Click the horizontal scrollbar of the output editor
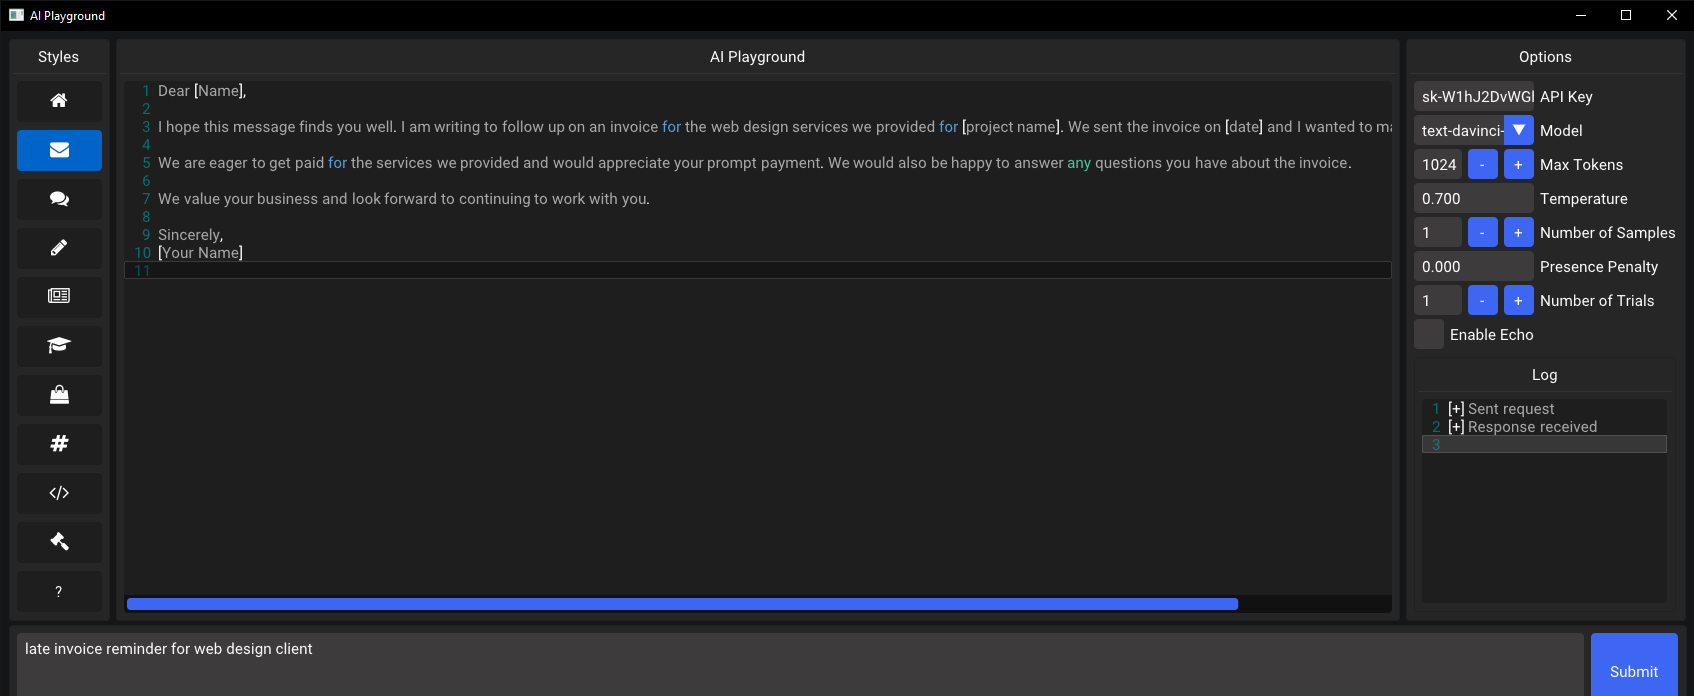This screenshot has height=696, width=1694. point(682,604)
